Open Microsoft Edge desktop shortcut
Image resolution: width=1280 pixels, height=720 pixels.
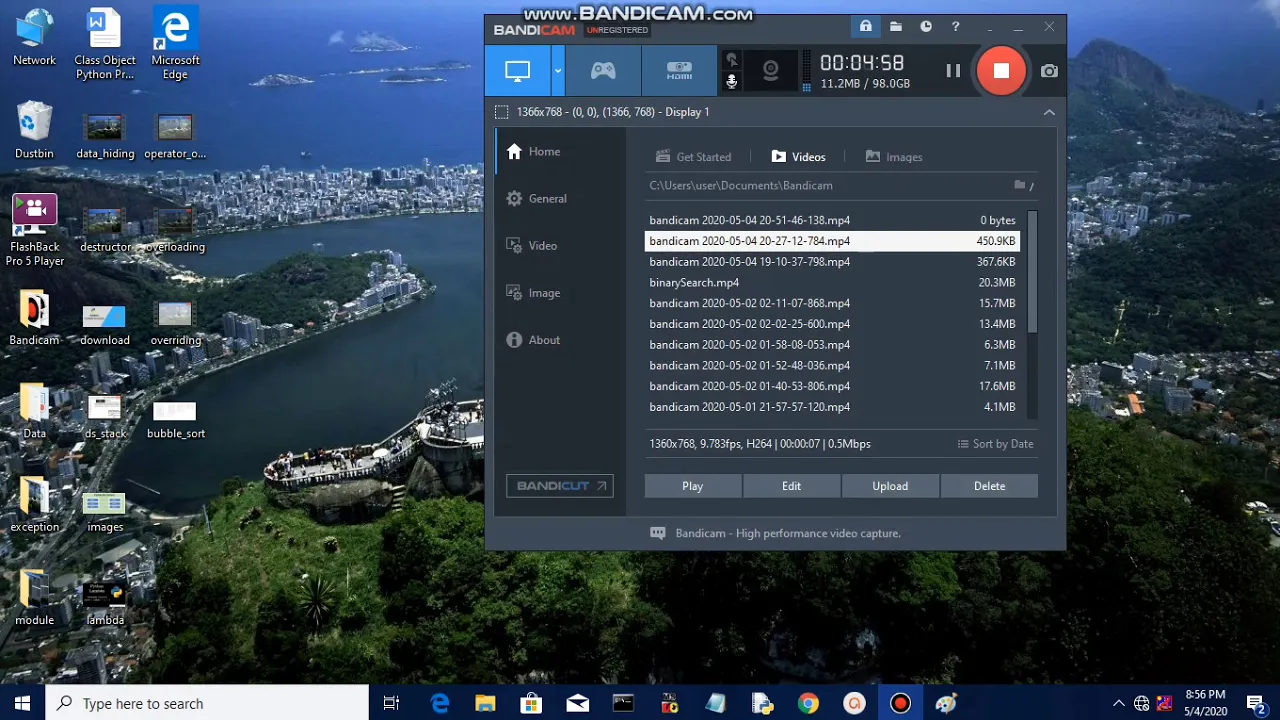pyautogui.click(x=175, y=45)
